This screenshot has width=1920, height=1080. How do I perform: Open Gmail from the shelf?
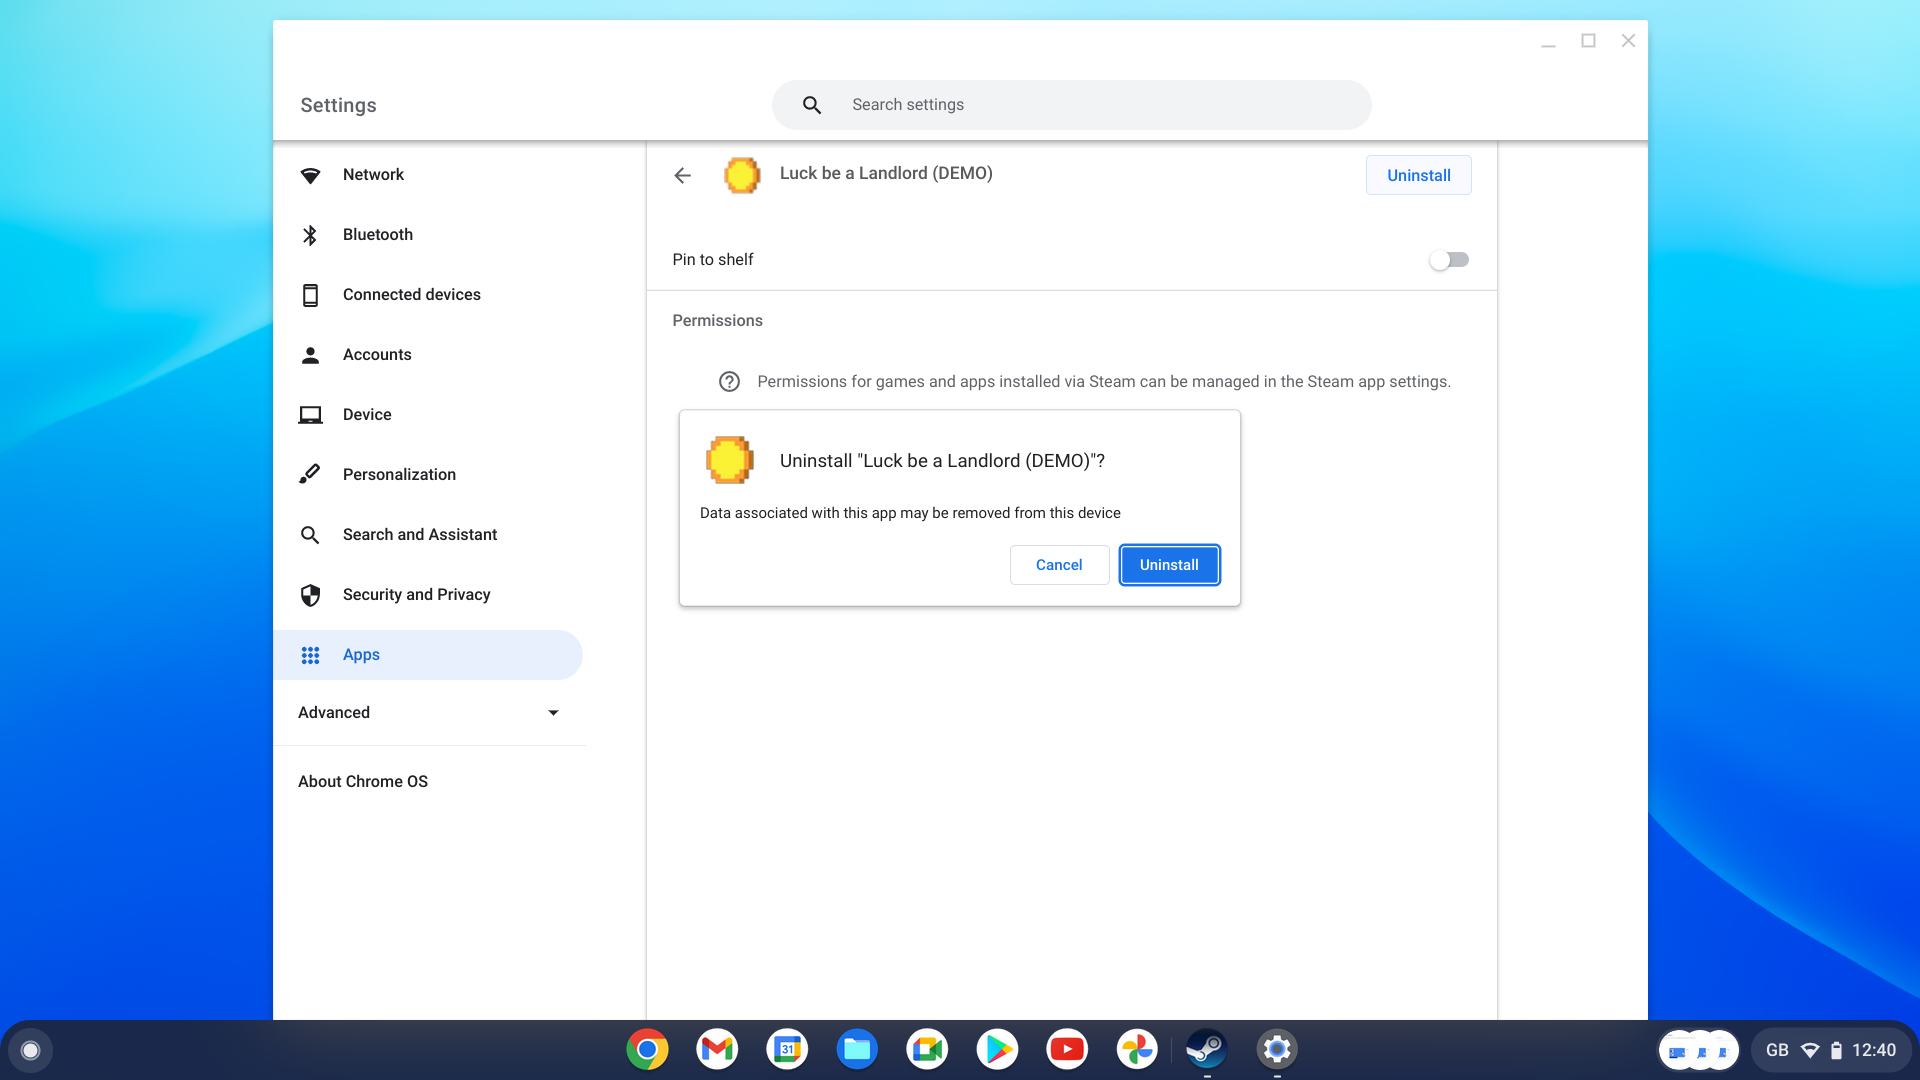(x=717, y=1049)
